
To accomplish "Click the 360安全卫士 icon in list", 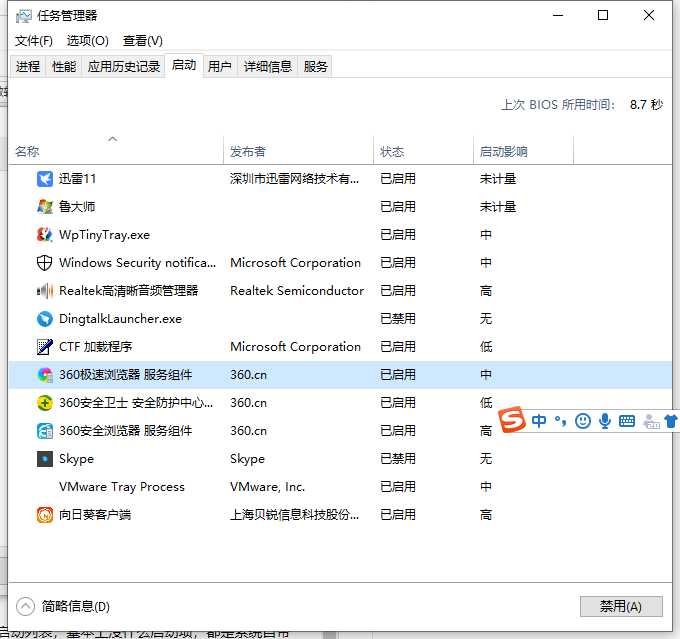I will (x=45, y=403).
